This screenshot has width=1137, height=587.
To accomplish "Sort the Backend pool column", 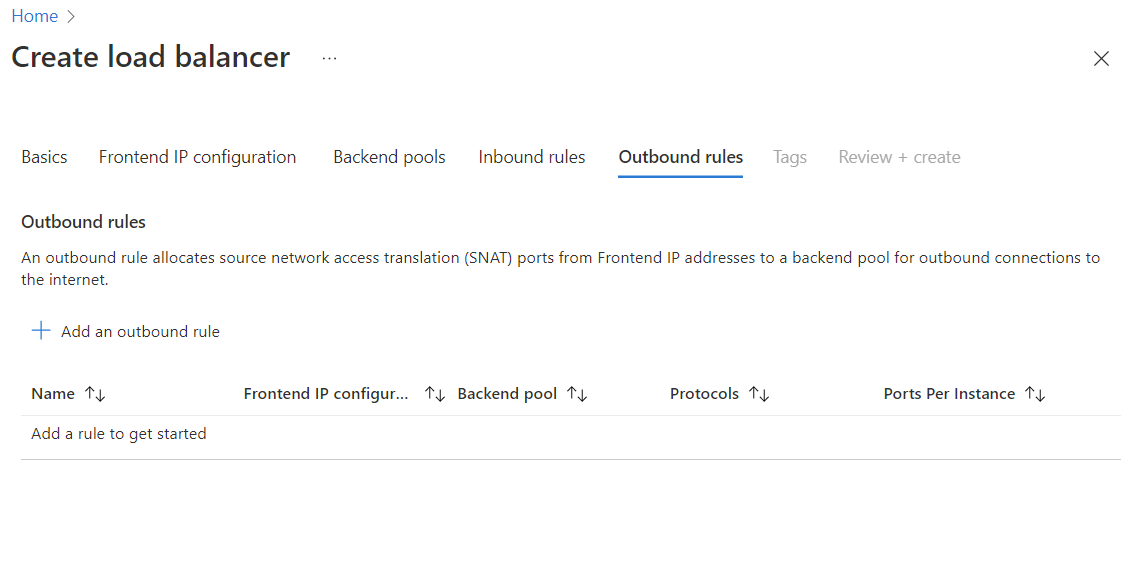I will pos(578,393).
